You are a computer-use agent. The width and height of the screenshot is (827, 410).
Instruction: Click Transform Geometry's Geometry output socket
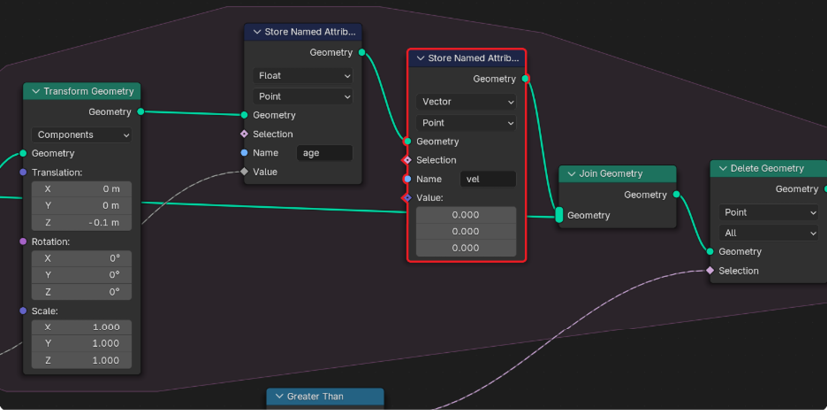point(140,112)
